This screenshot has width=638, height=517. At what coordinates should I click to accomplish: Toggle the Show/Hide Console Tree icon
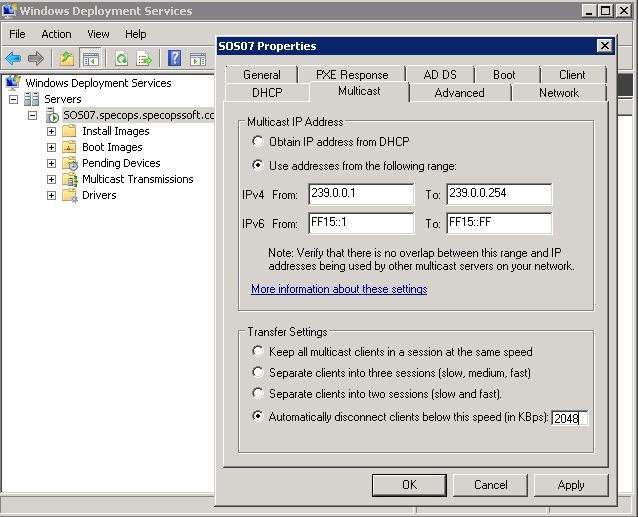(91, 59)
